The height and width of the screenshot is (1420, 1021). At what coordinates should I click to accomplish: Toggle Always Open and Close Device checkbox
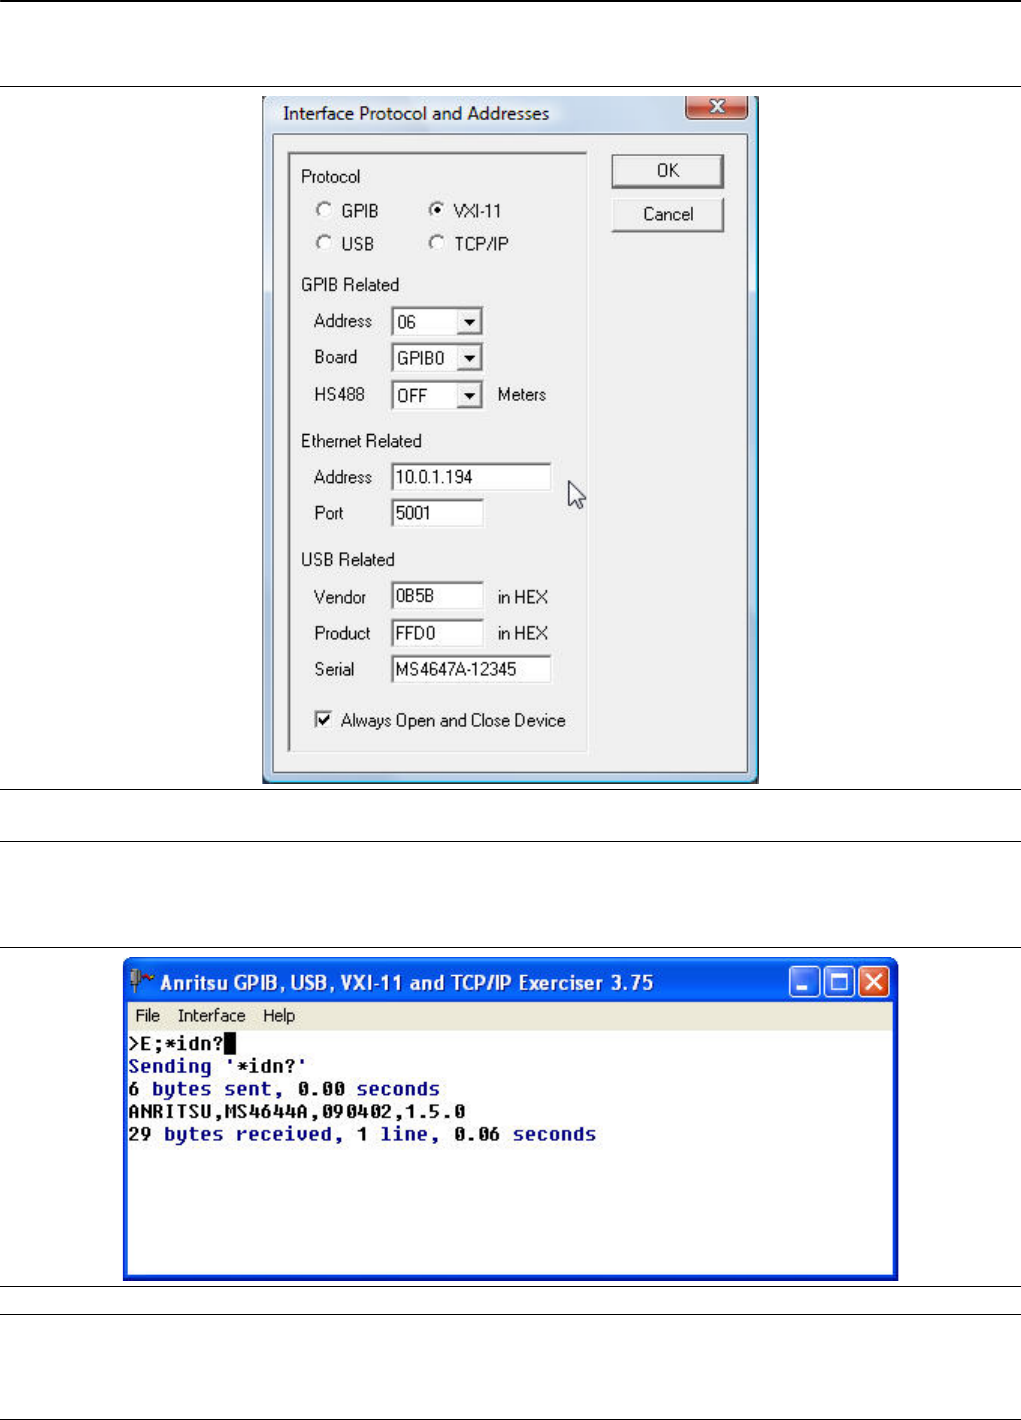click(323, 719)
